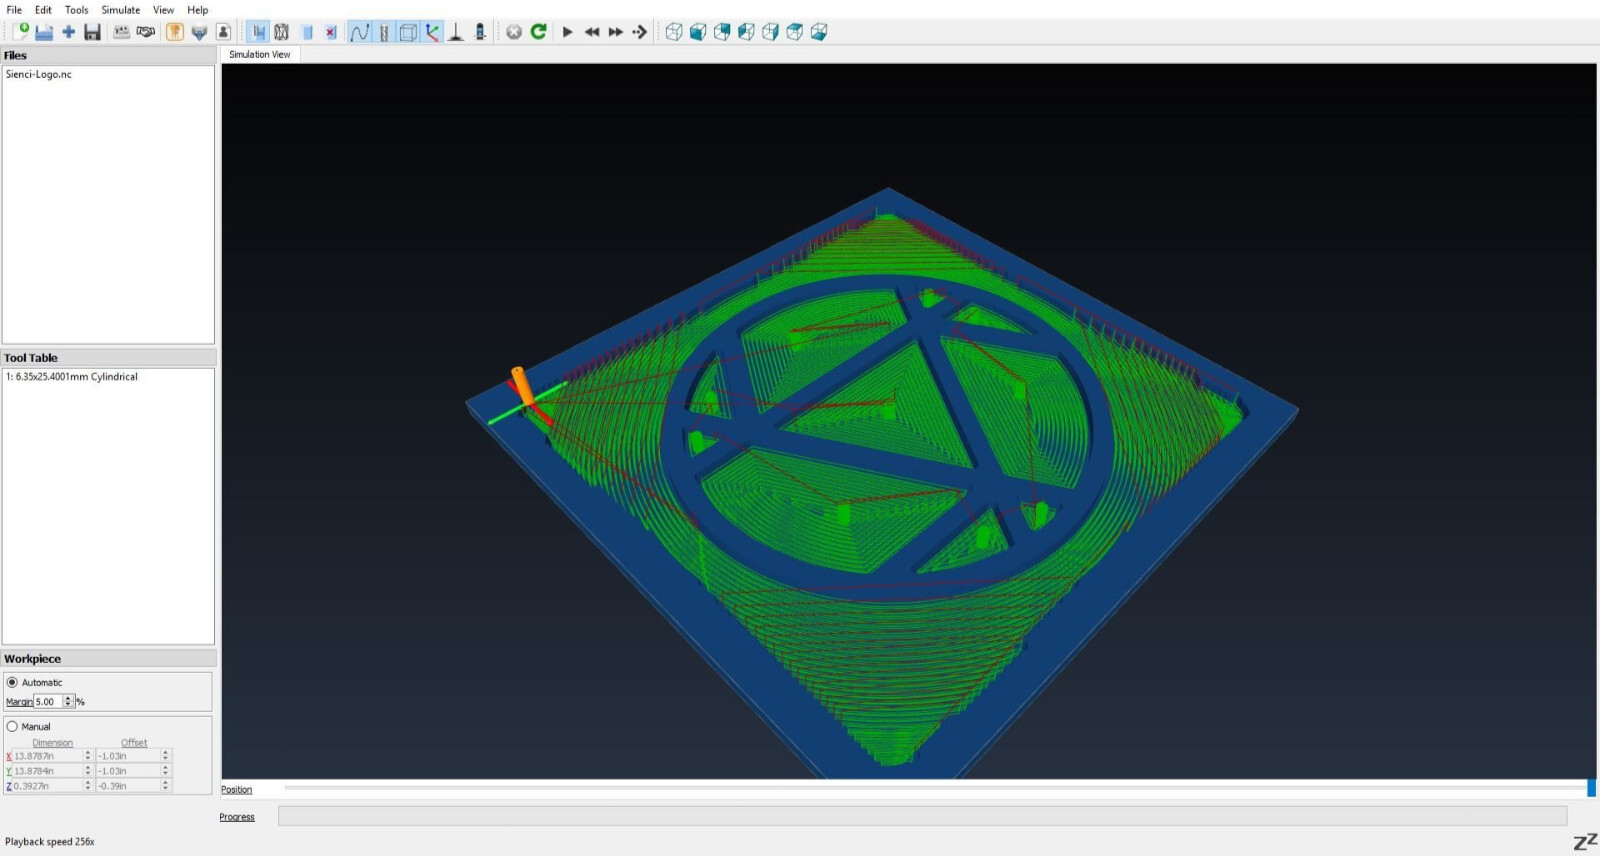The width and height of the screenshot is (1600, 856).
Task: Select Sienci-Logo.nc in the Files list
Action: tap(39, 74)
